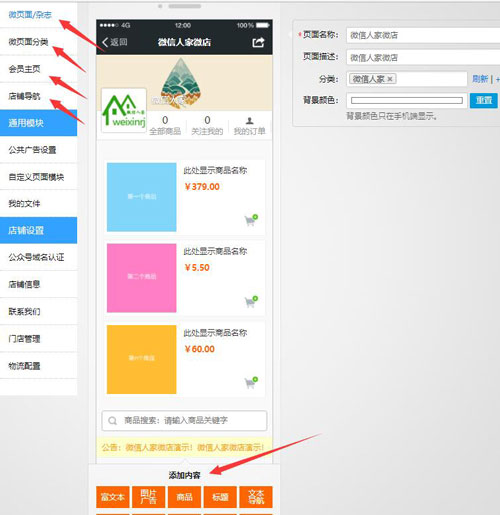Click the water-drop mountain banner image

click(180, 83)
